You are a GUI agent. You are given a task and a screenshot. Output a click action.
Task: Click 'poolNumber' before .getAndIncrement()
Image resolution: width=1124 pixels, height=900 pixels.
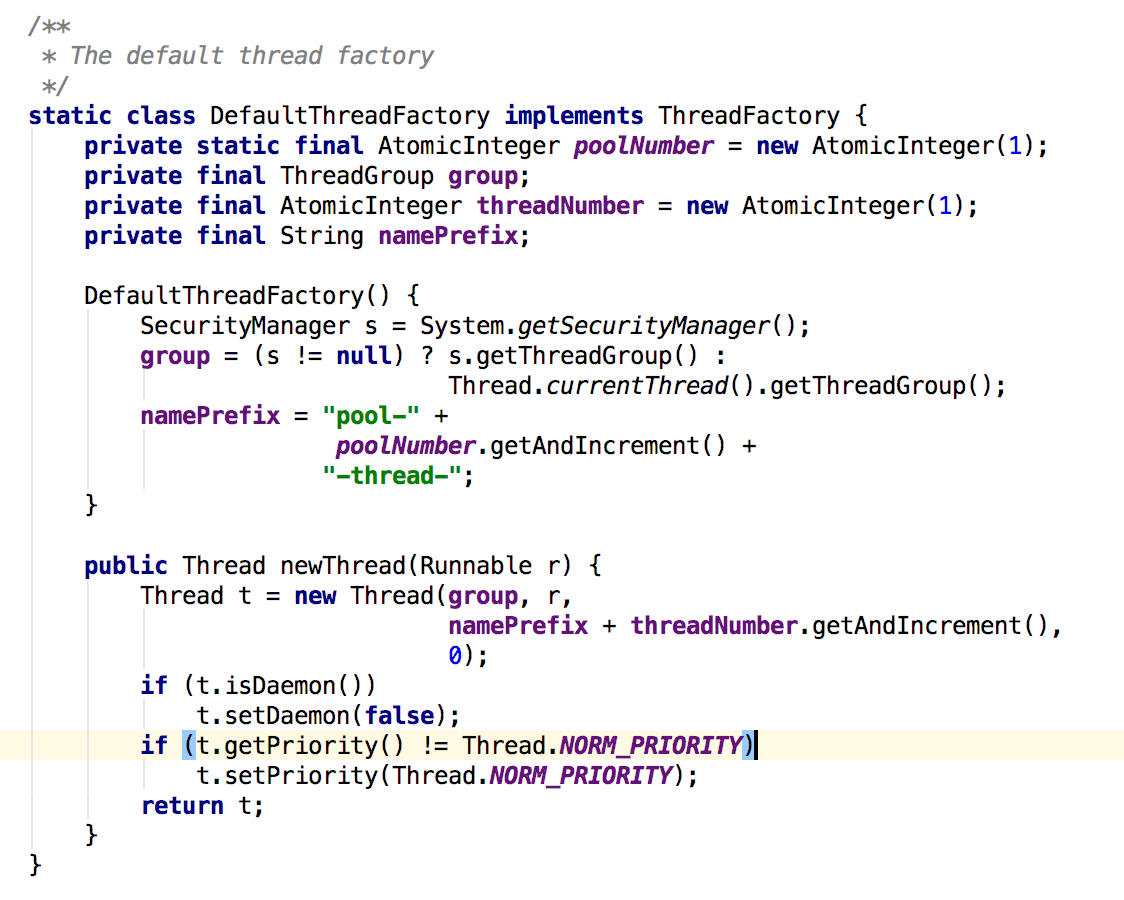click(x=406, y=446)
